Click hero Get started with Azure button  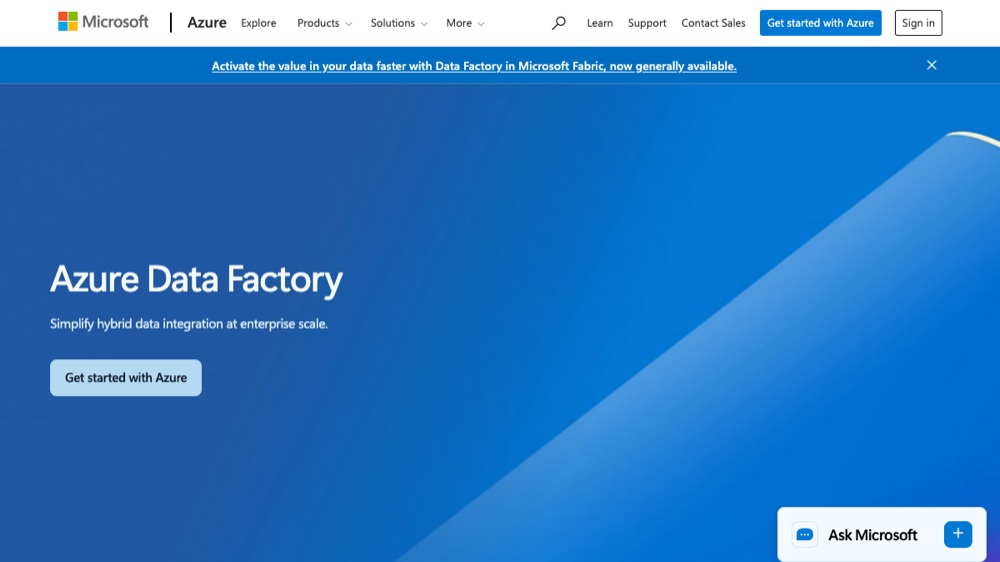pyautogui.click(x=126, y=378)
